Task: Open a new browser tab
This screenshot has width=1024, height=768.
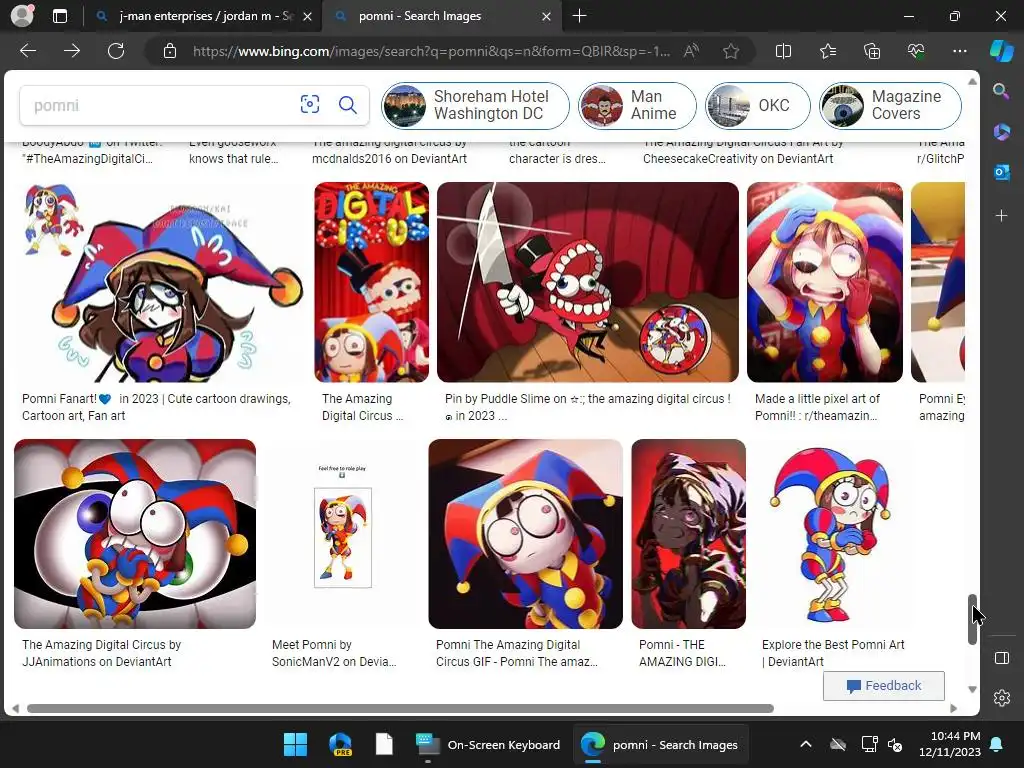Action: click(579, 16)
